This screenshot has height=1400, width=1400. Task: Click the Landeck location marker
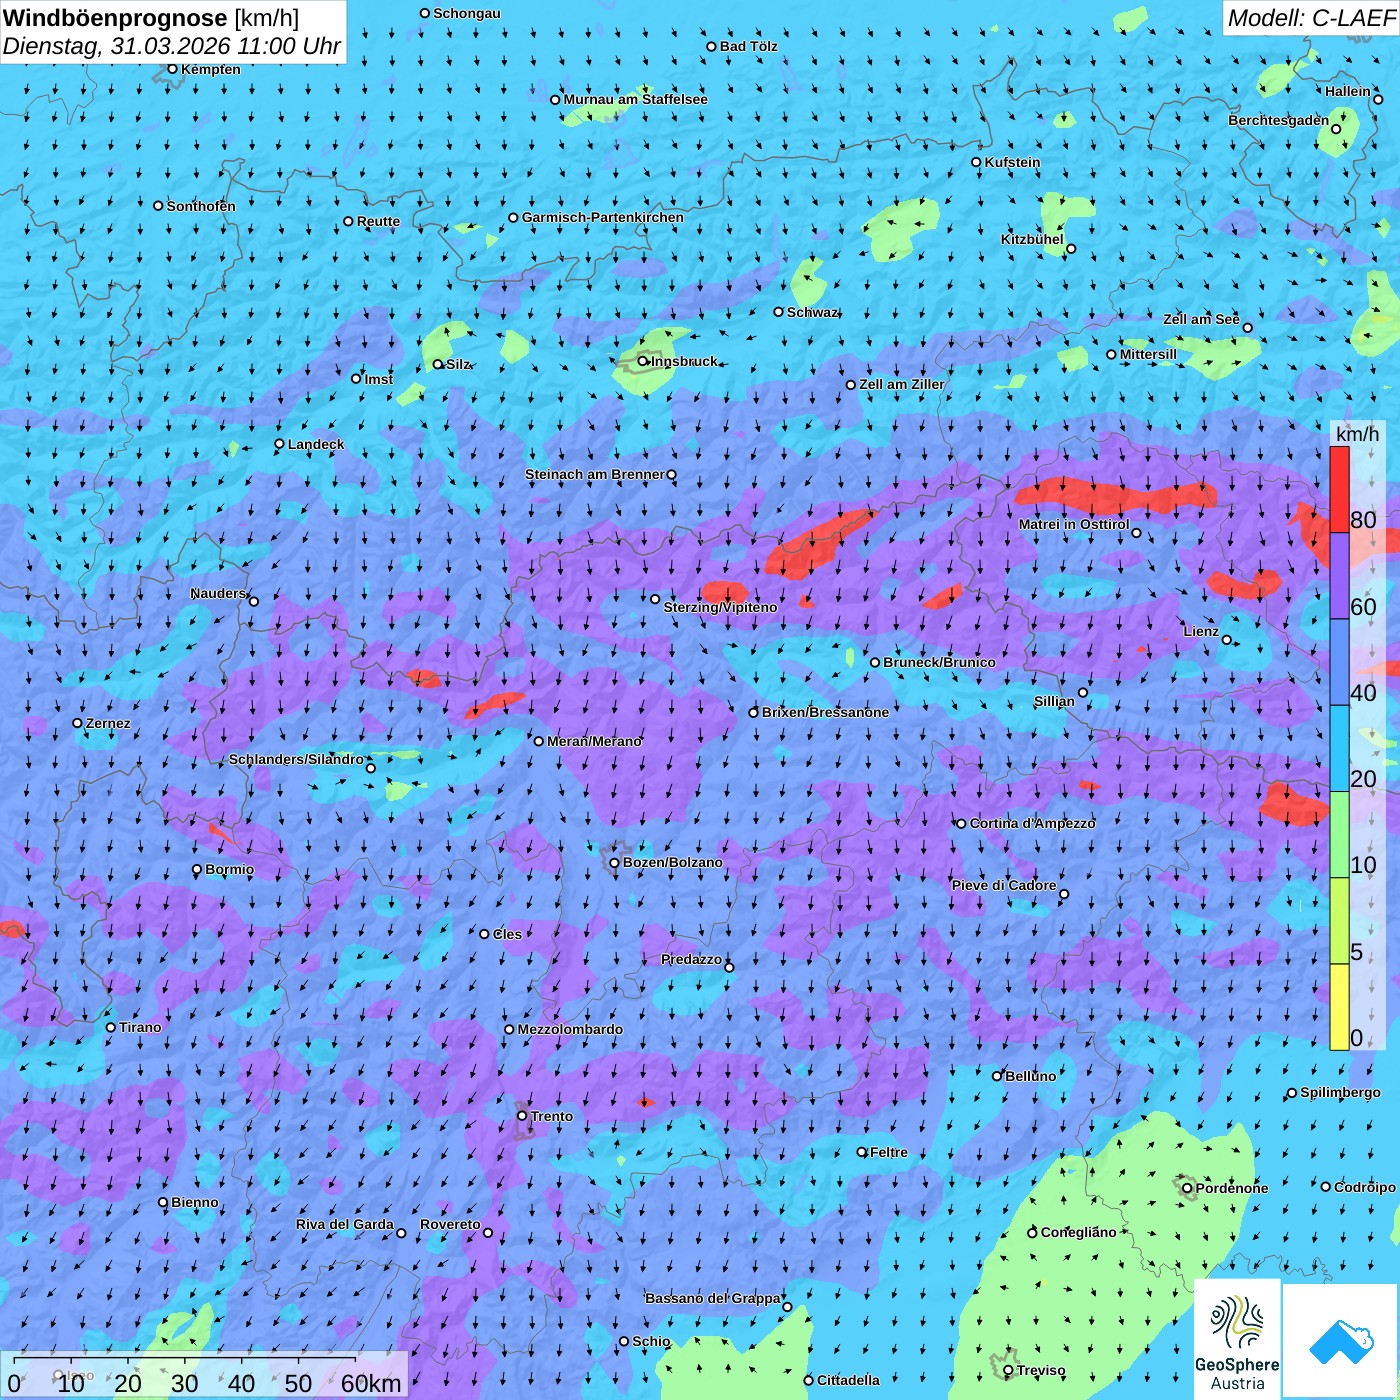coord(279,444)
